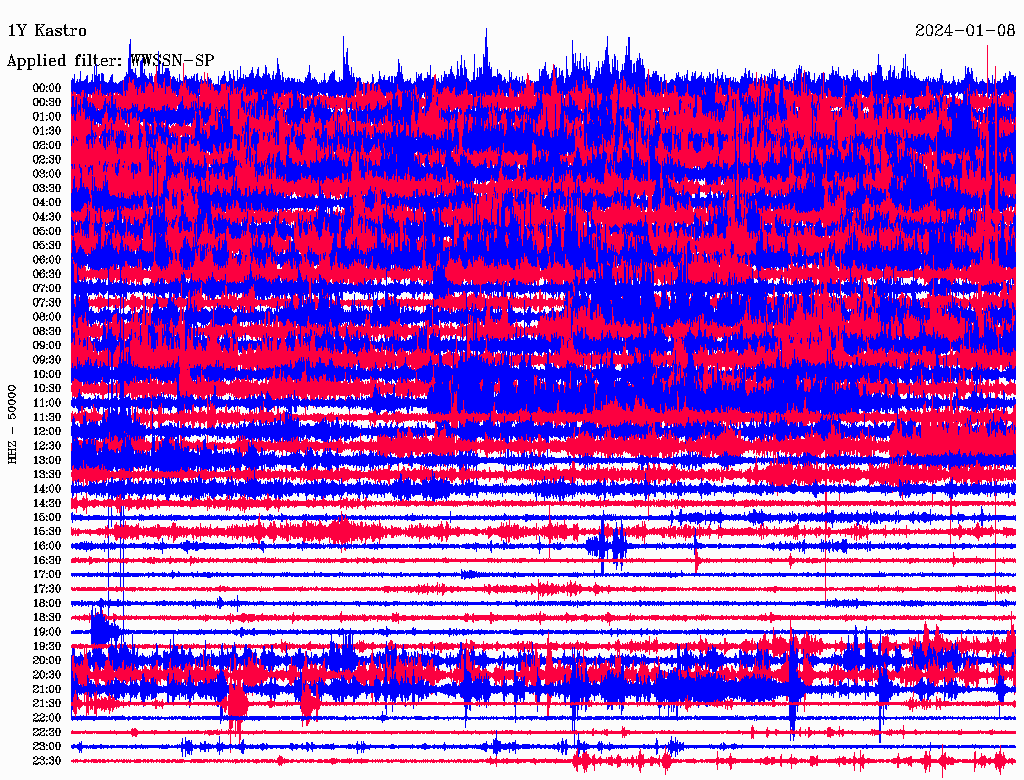Select the 17:00 time label
Viewport: 1024px width, 780px height.
pos(47,575)
